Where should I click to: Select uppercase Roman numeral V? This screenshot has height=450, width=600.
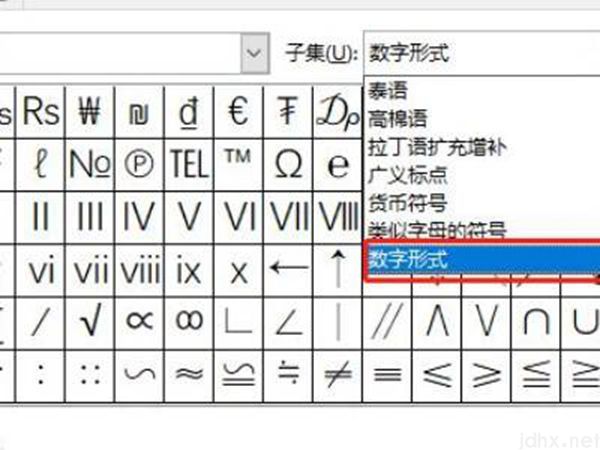(x=189, y=217)
